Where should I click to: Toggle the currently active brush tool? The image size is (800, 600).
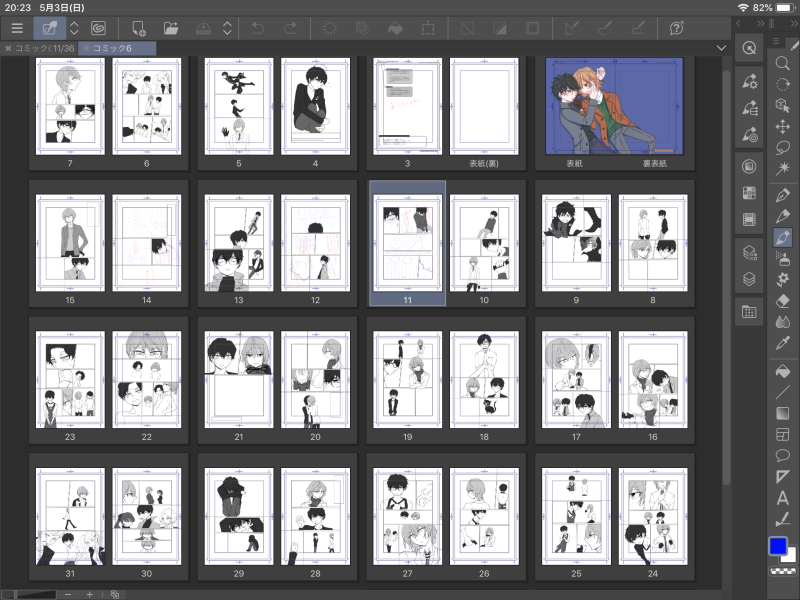coord(782,237)
